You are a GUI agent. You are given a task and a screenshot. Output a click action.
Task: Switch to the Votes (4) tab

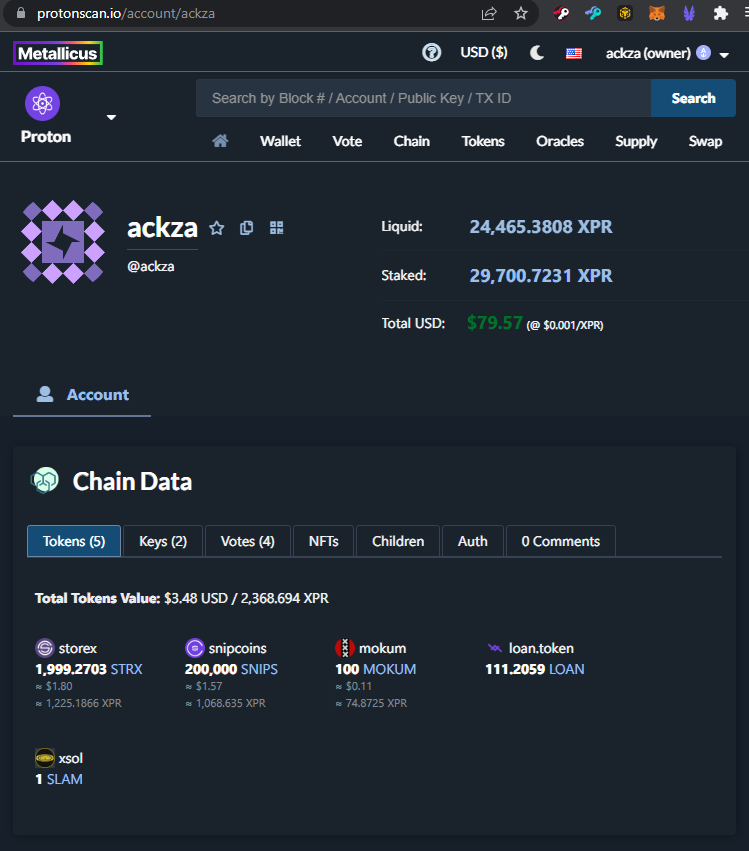tap(247, 541)
